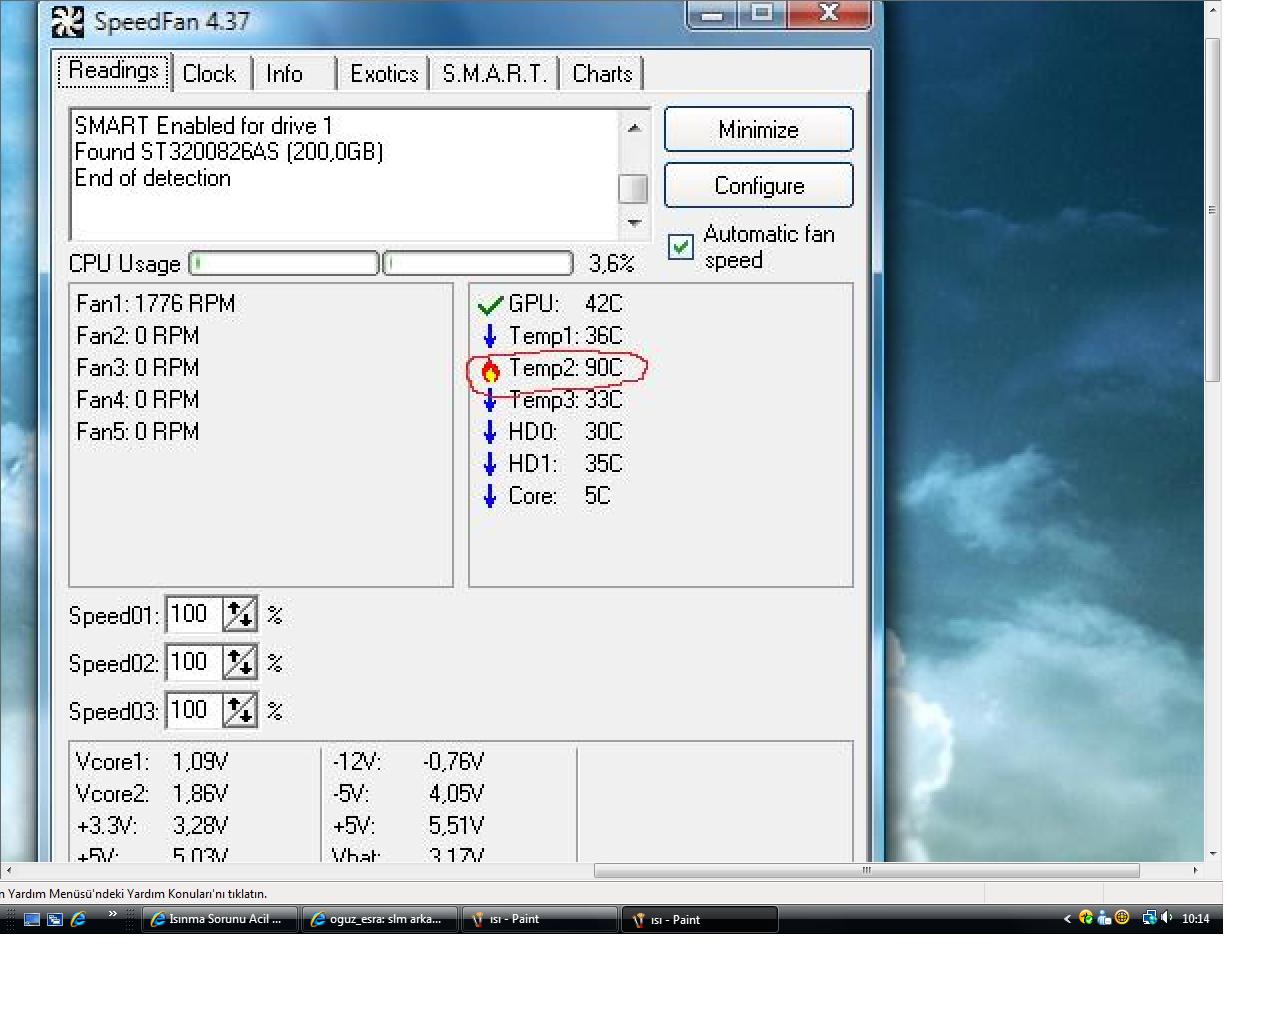Click the blue arrow icon beside Temp3
This screenshot has height=1024, width=1280.
[x=490, y=401]
